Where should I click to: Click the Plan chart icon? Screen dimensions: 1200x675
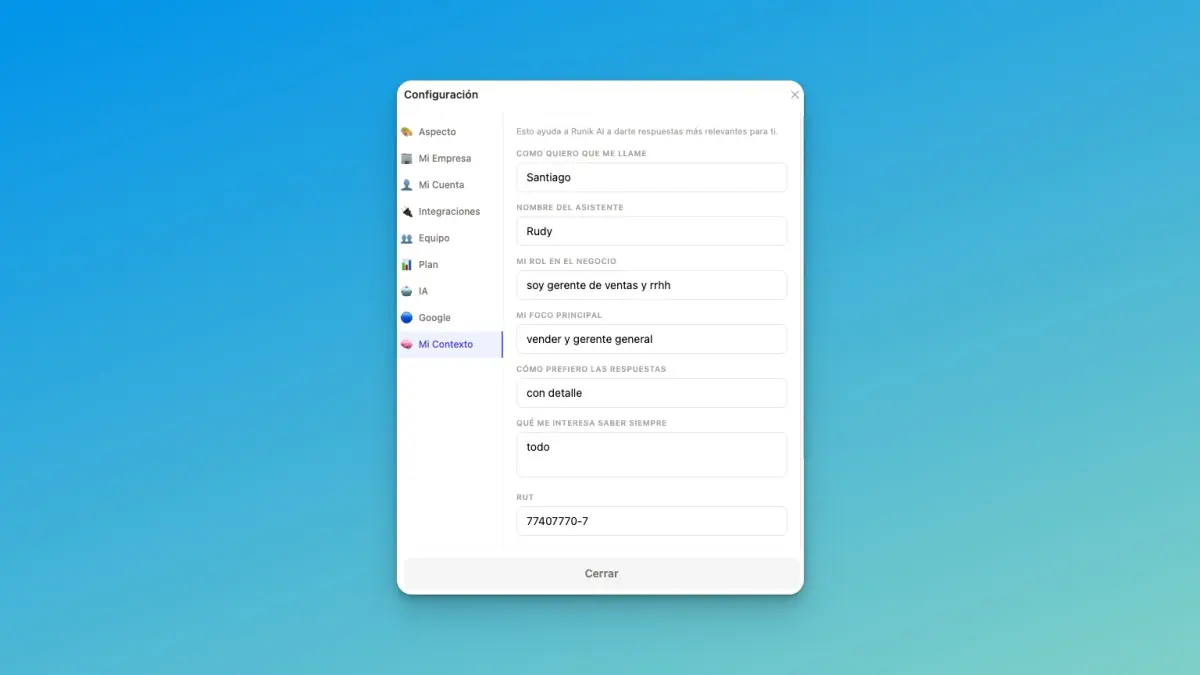[407, 265]
